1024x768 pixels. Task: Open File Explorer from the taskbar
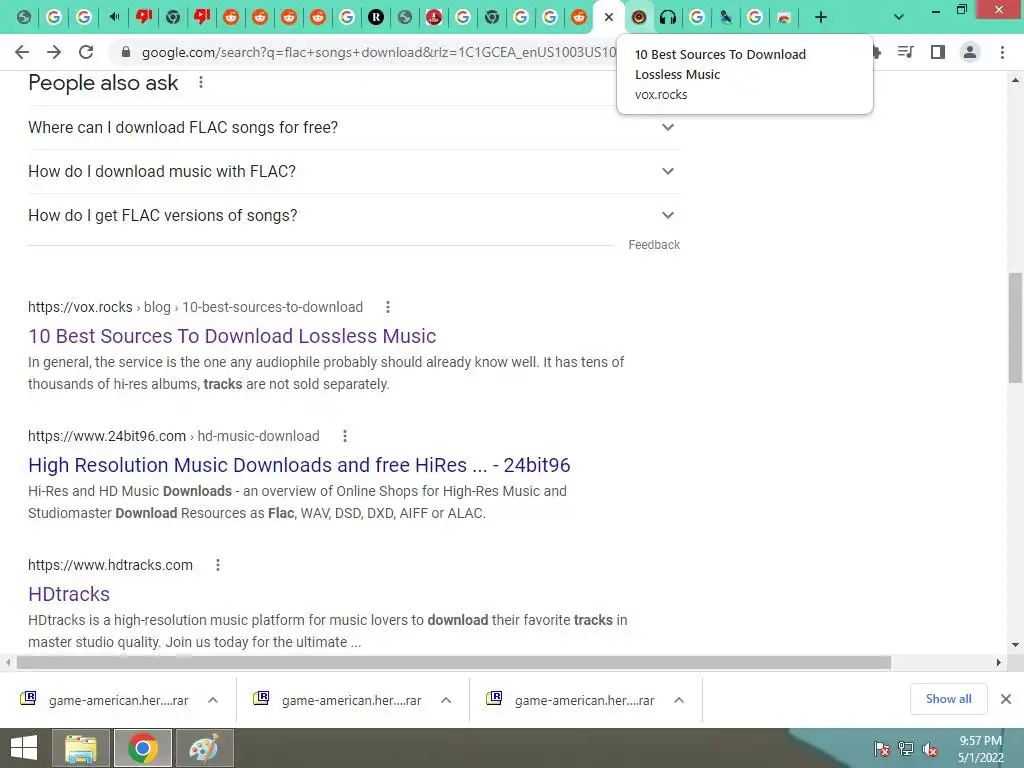click(82, 748)
